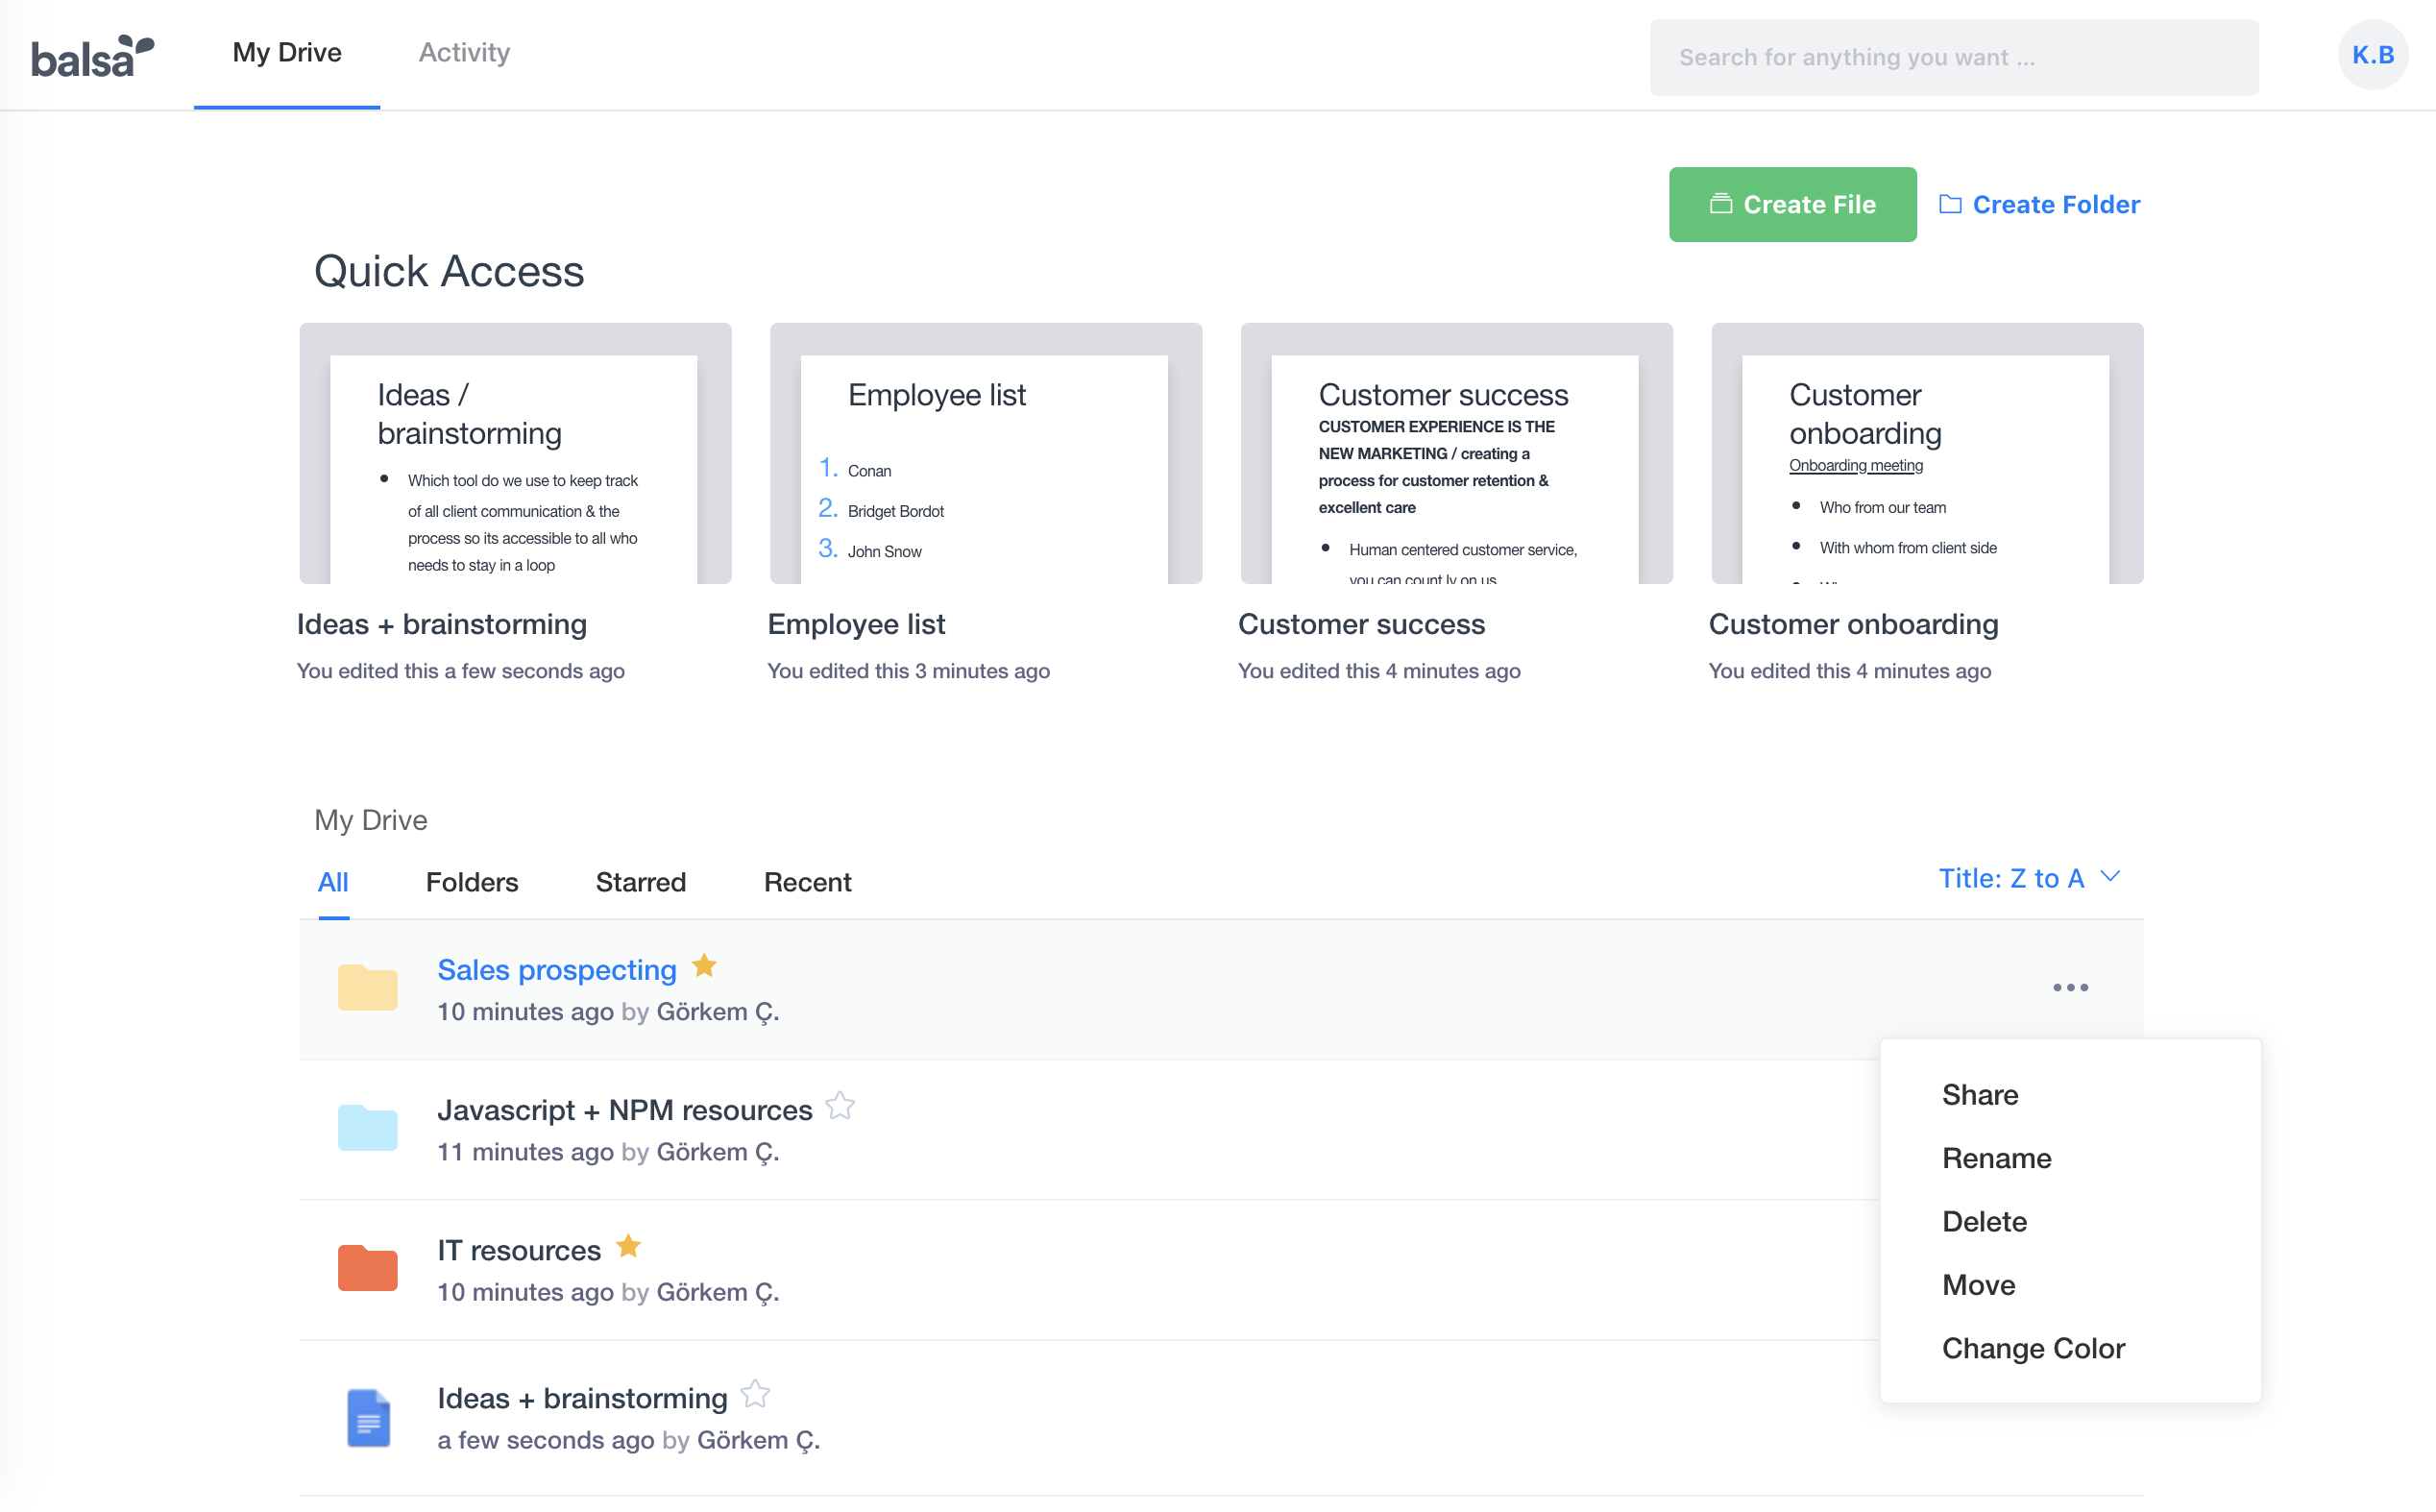The height and width of the screenshot is (1512, 2436).
Task: Open the Employee list quick access thumbnail
Action: point(986,453)
